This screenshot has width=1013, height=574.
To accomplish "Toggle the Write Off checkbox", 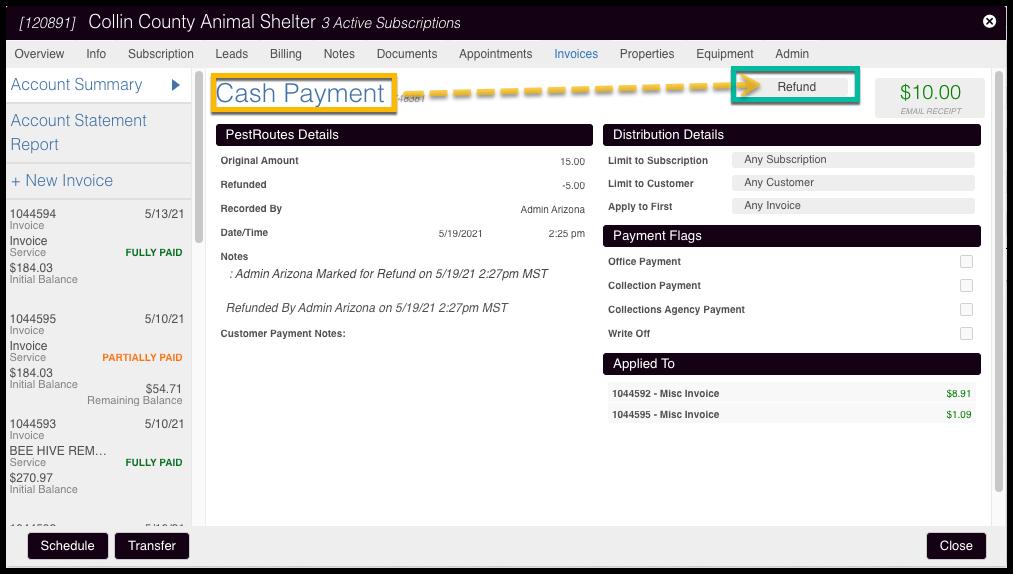I will pyautogui.click(x=966, y=334).
